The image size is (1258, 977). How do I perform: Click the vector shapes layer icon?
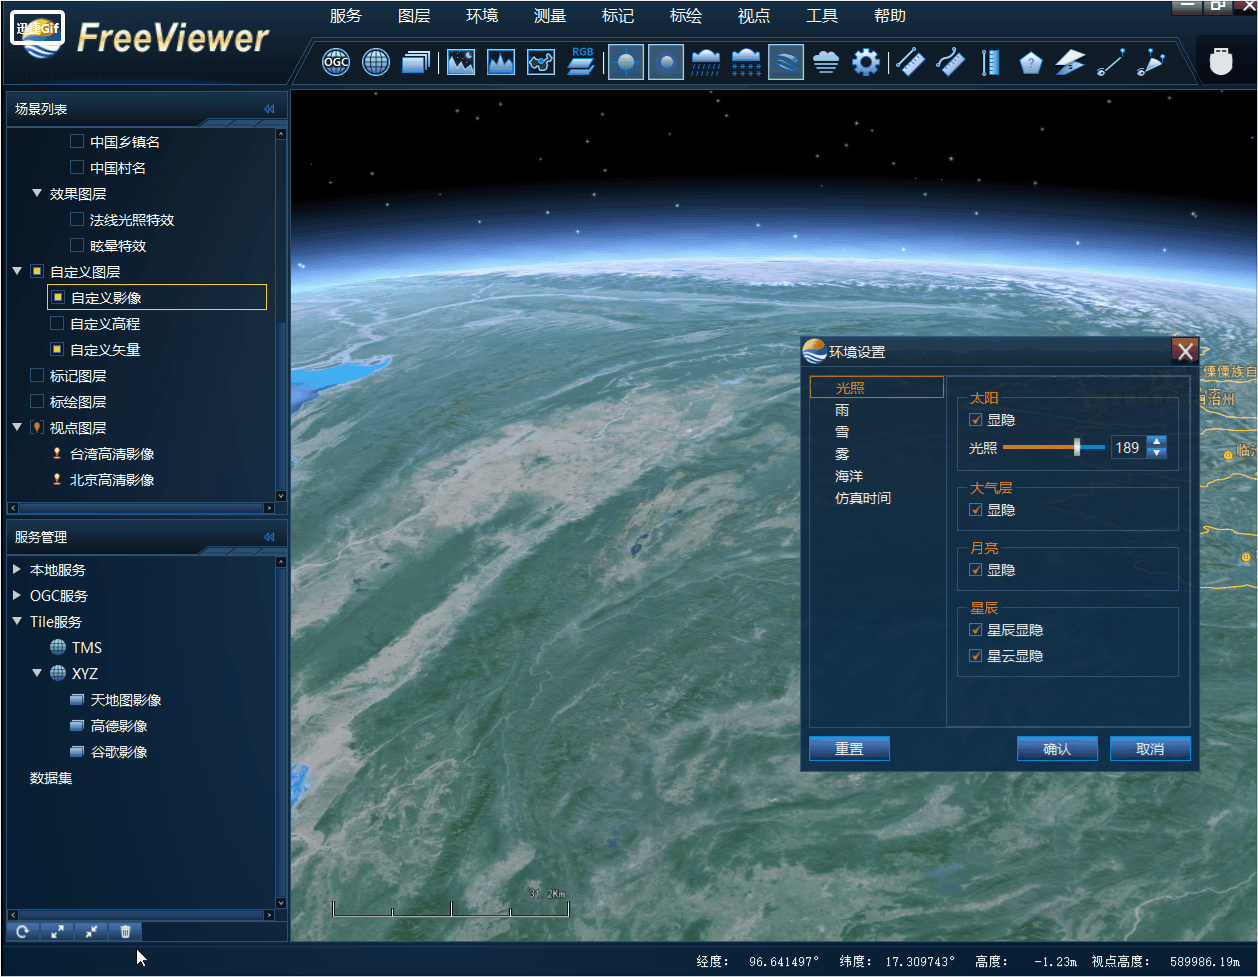pyautogui.click(x=541, y=63)
